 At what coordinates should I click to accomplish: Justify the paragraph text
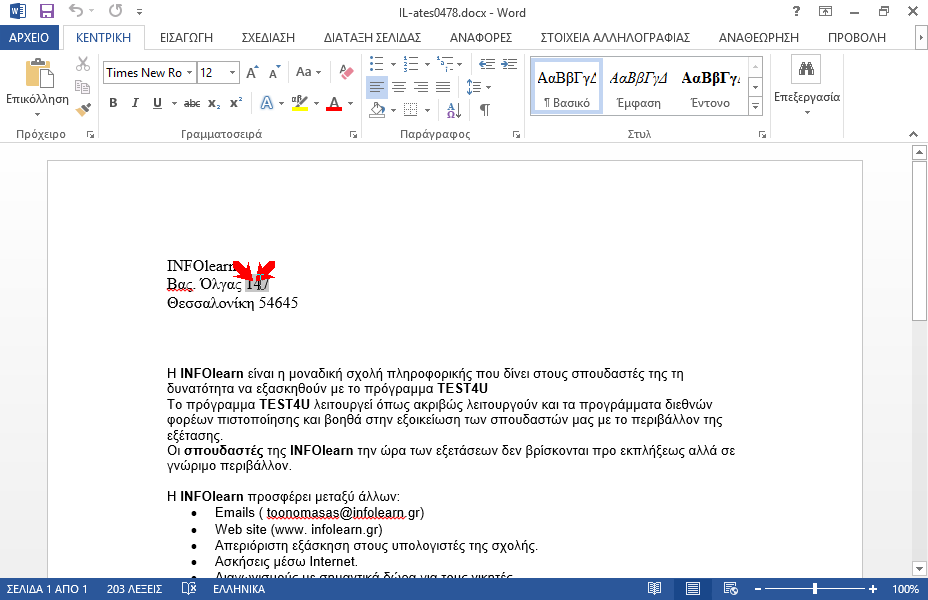443,88
